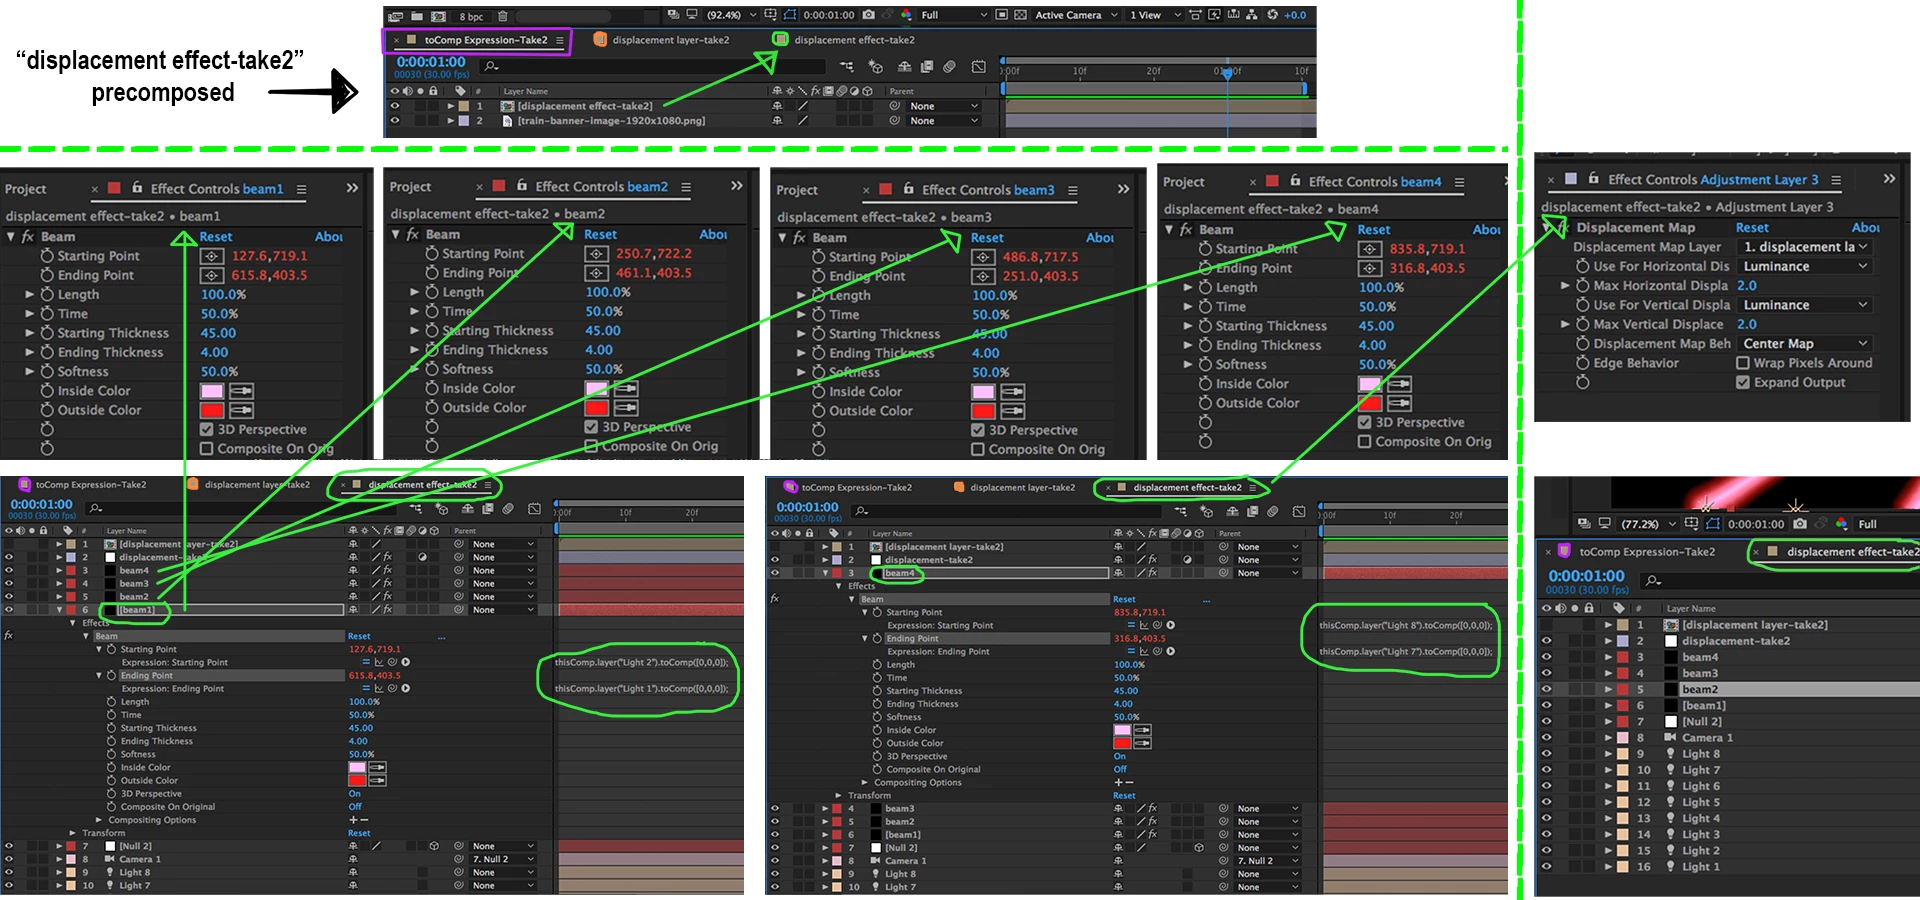The height and width of the screenshot is (900, 1920).
Task: Toggle the Starting Point stopwatch in Effect Controls beam1
Action: pyautogui.click(x=47, y=256)
